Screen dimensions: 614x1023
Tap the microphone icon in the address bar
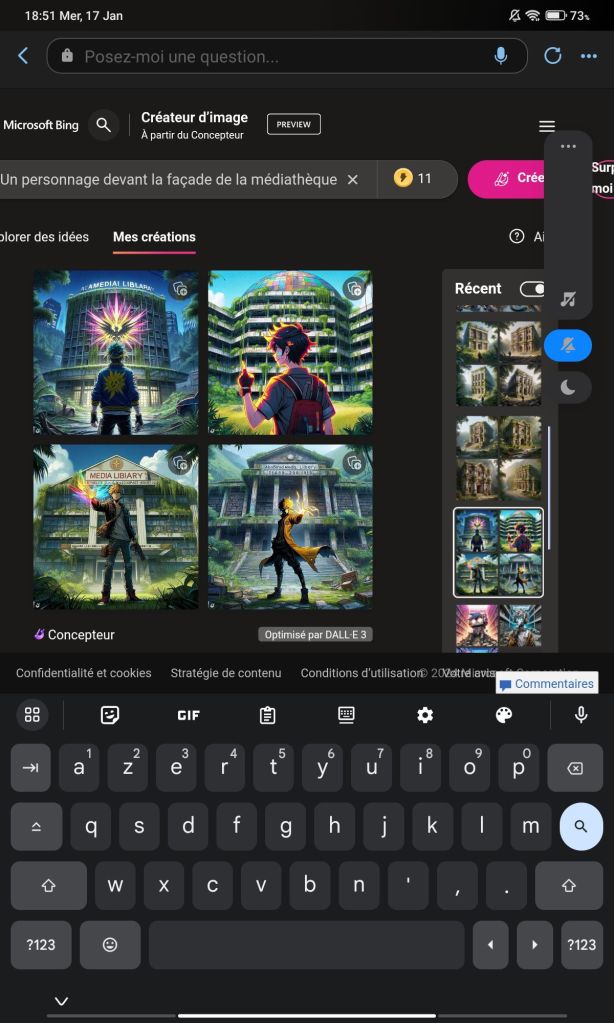[501, 56]
